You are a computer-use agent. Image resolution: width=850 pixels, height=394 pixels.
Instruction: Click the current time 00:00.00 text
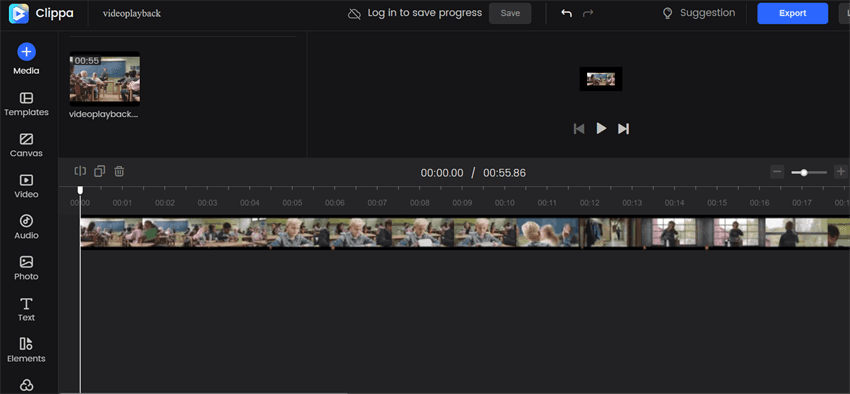(x=442, y=173)
